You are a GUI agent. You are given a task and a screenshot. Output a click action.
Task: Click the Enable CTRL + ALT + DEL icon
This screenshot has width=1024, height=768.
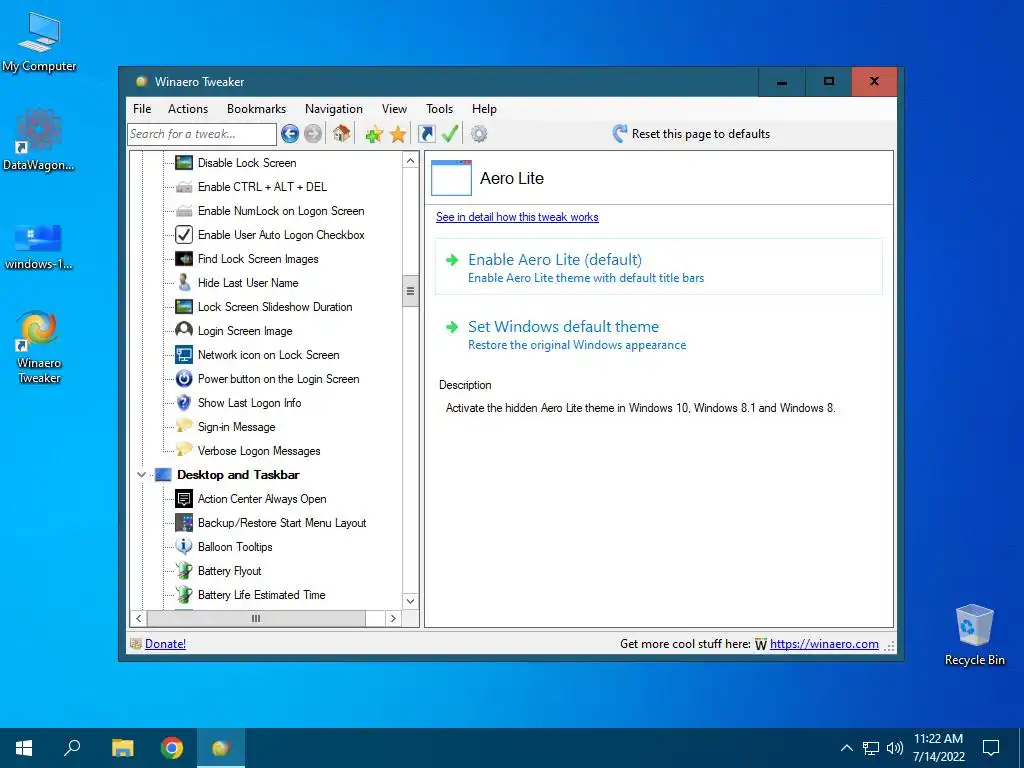(x=184, y=187)
